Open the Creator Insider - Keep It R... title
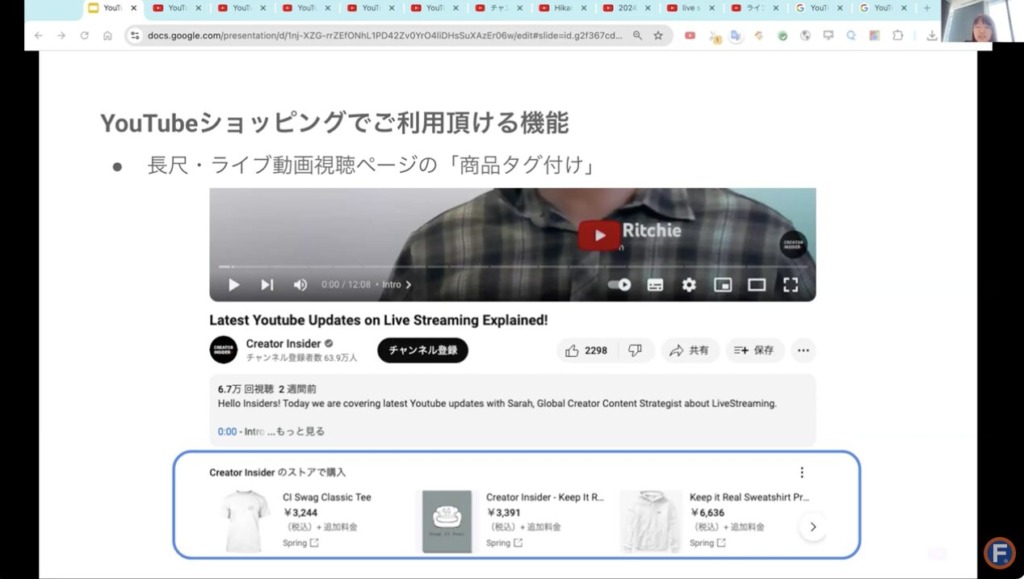This screenshot has height=579, width=1024. (545, 497)
